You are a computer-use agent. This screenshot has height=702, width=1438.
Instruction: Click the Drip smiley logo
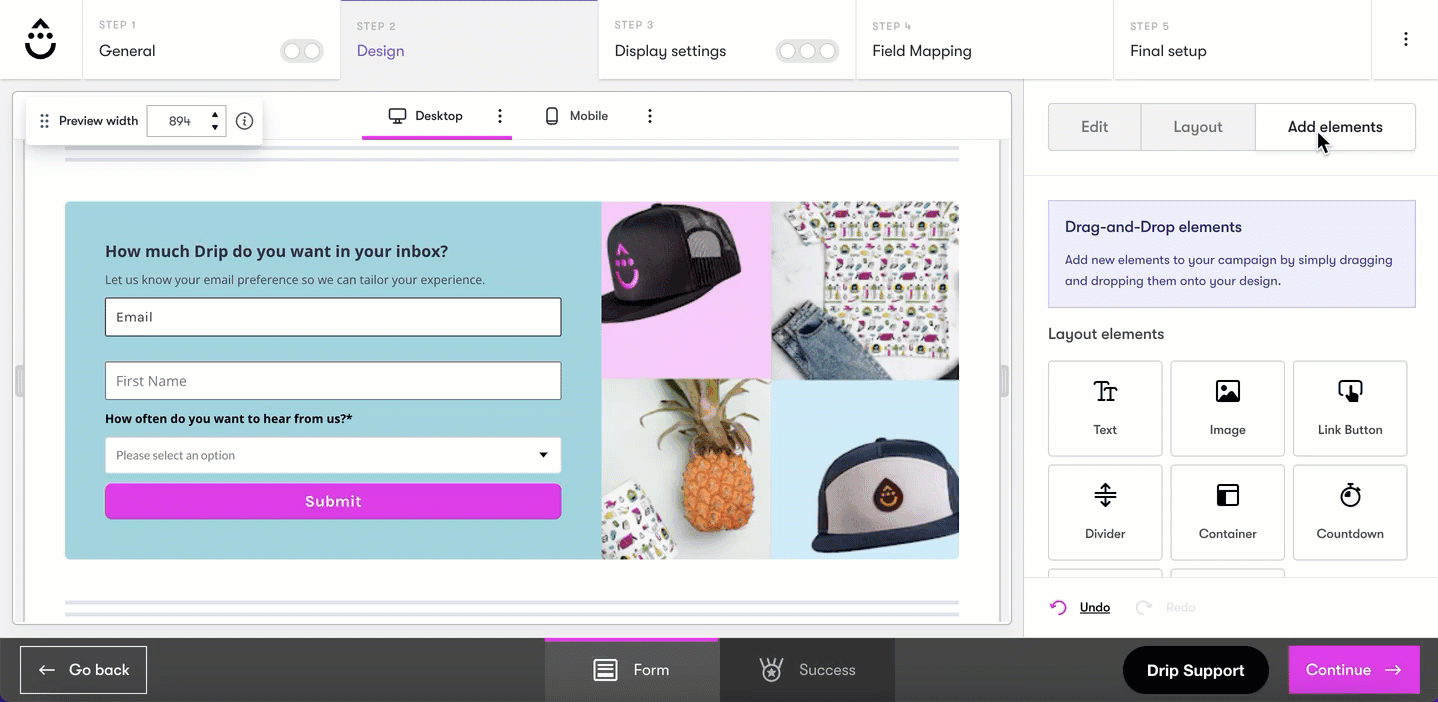click(x=41, y=39)
